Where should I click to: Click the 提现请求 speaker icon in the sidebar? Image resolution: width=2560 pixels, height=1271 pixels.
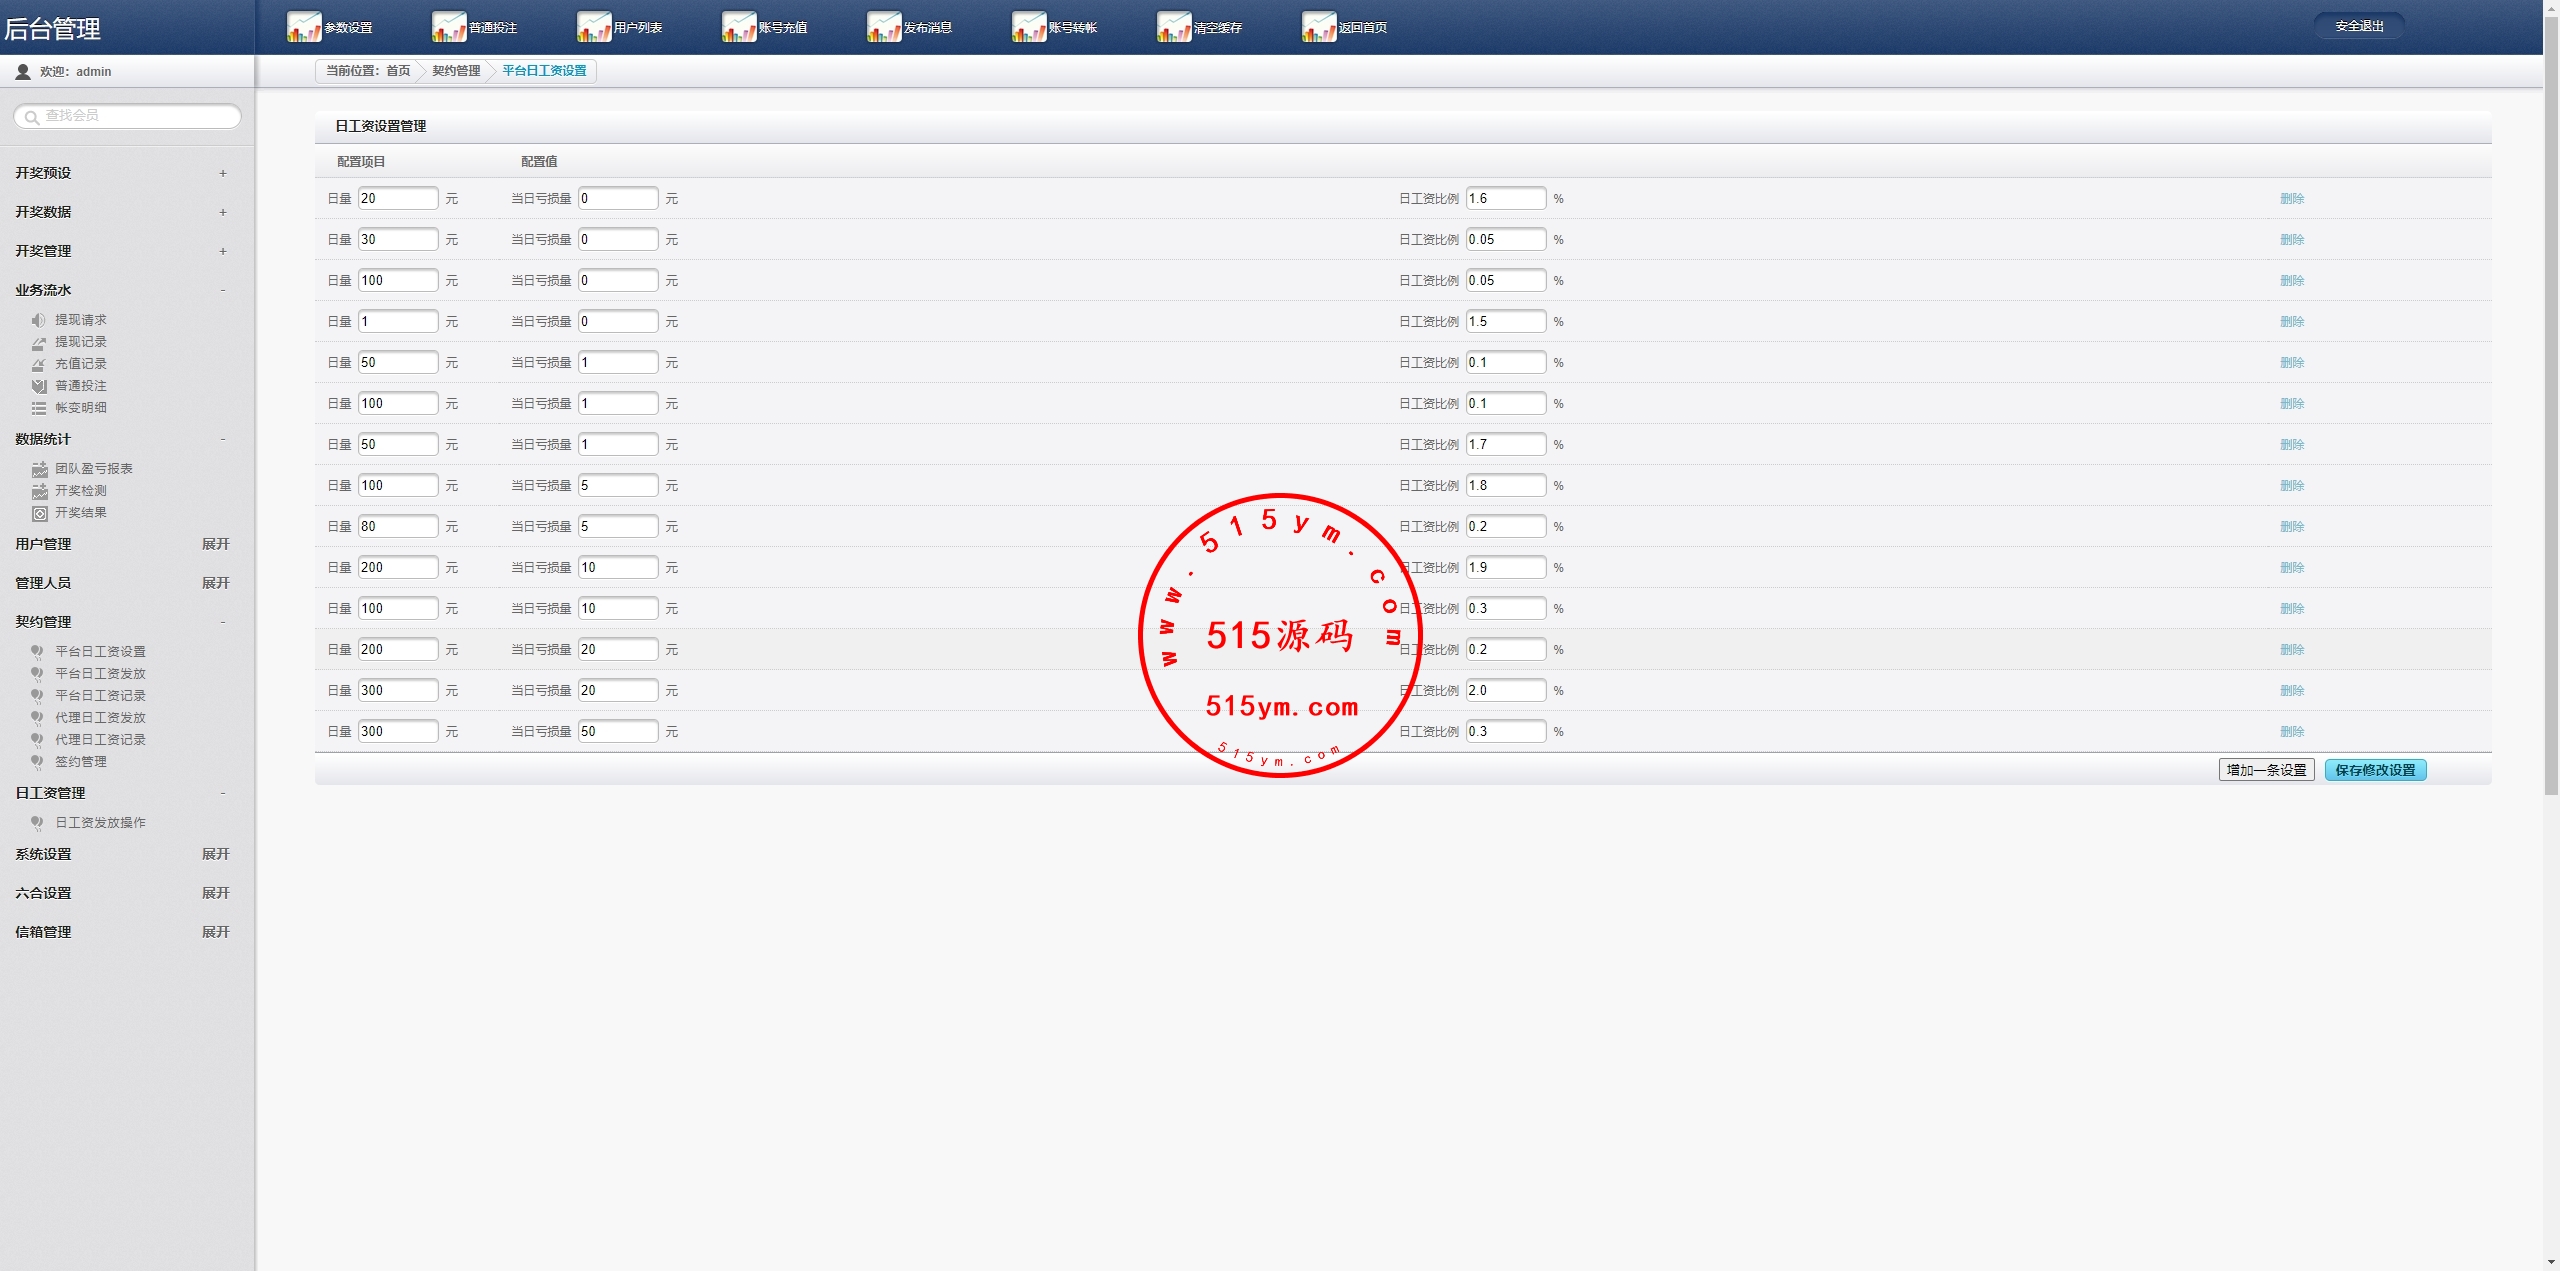pyautogui.click(x=38, y=320)
